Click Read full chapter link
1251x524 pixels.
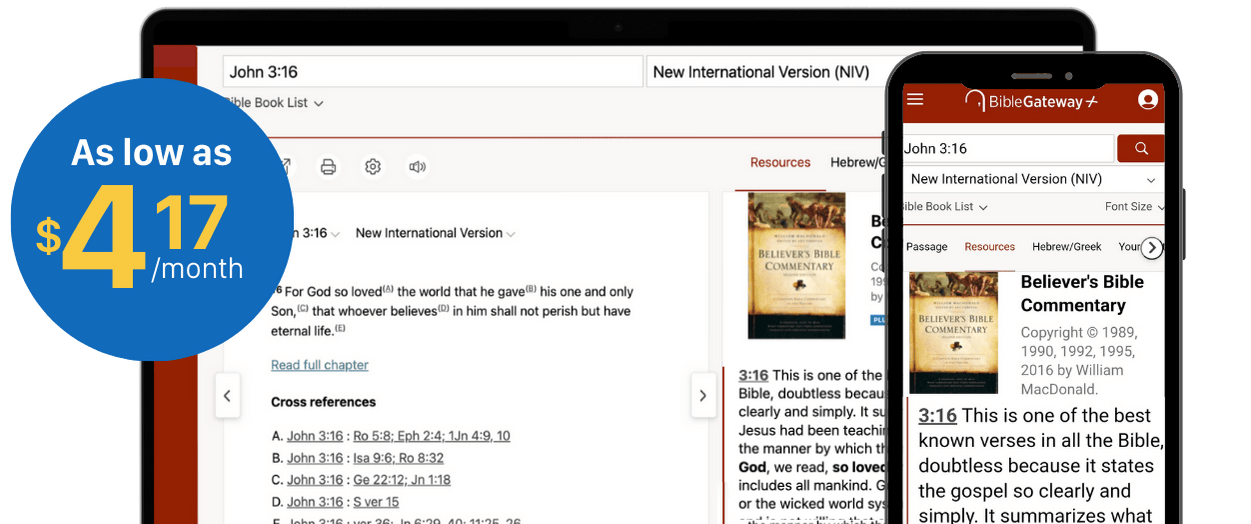tap(320, 365)
